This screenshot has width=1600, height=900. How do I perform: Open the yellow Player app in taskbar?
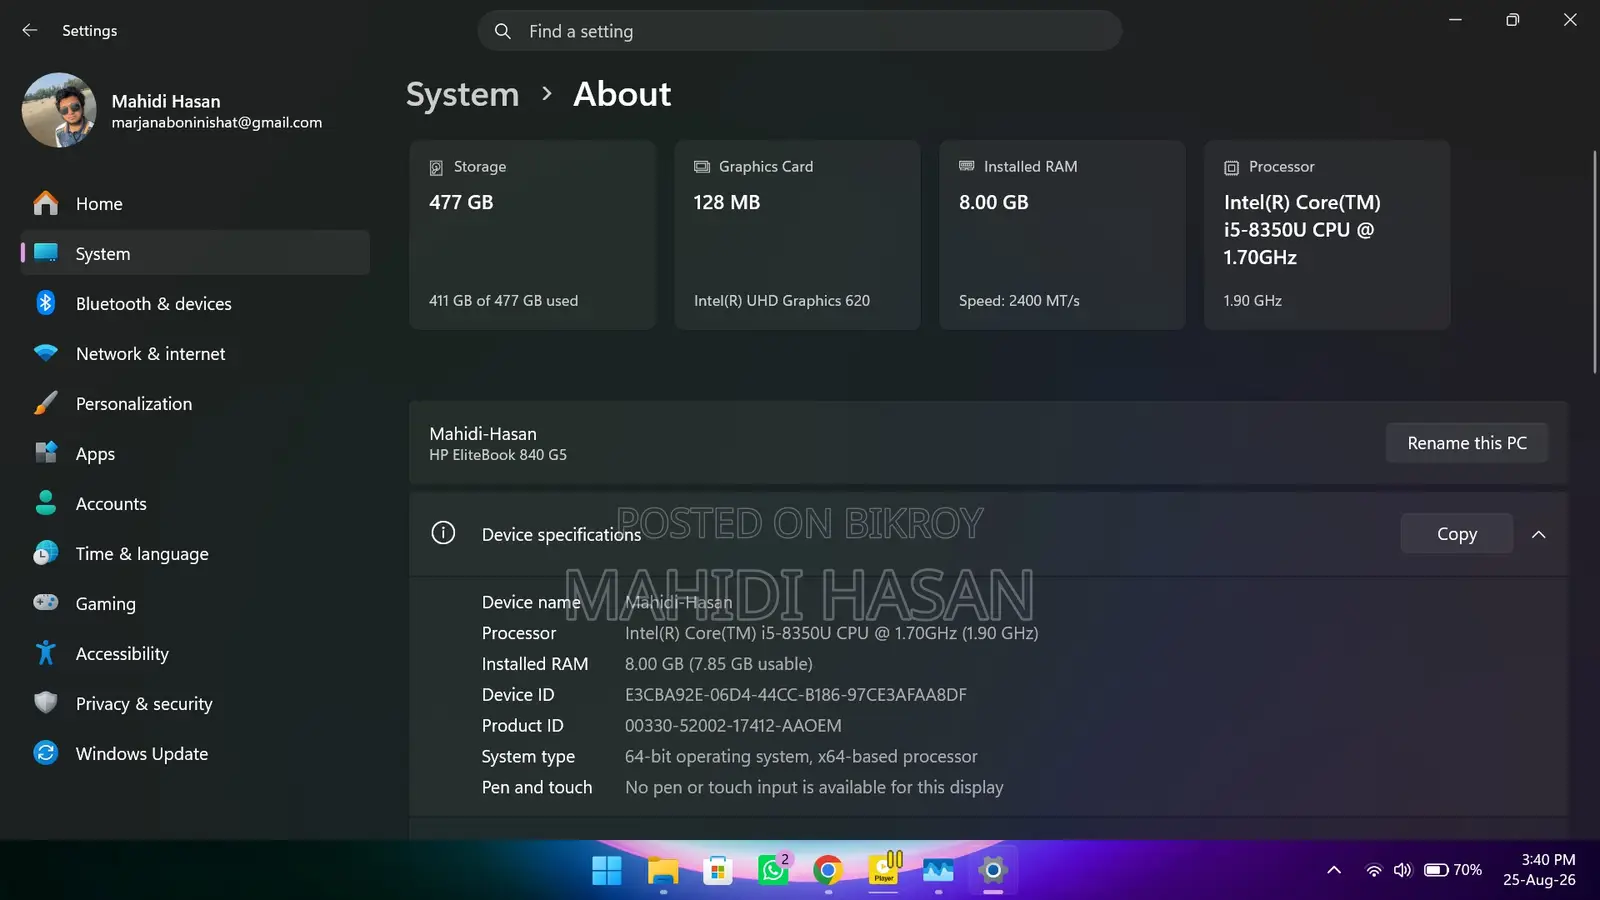pyautogui.click(x=884, y=869)
